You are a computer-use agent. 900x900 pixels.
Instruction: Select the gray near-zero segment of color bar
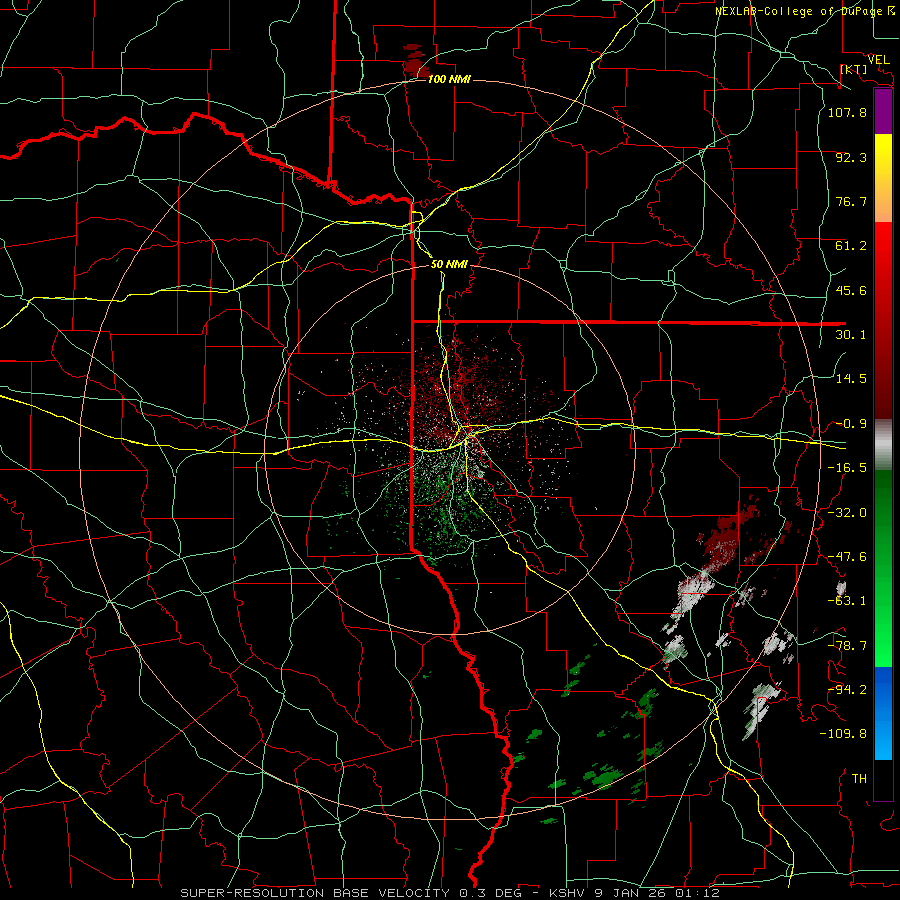(883, 444)
